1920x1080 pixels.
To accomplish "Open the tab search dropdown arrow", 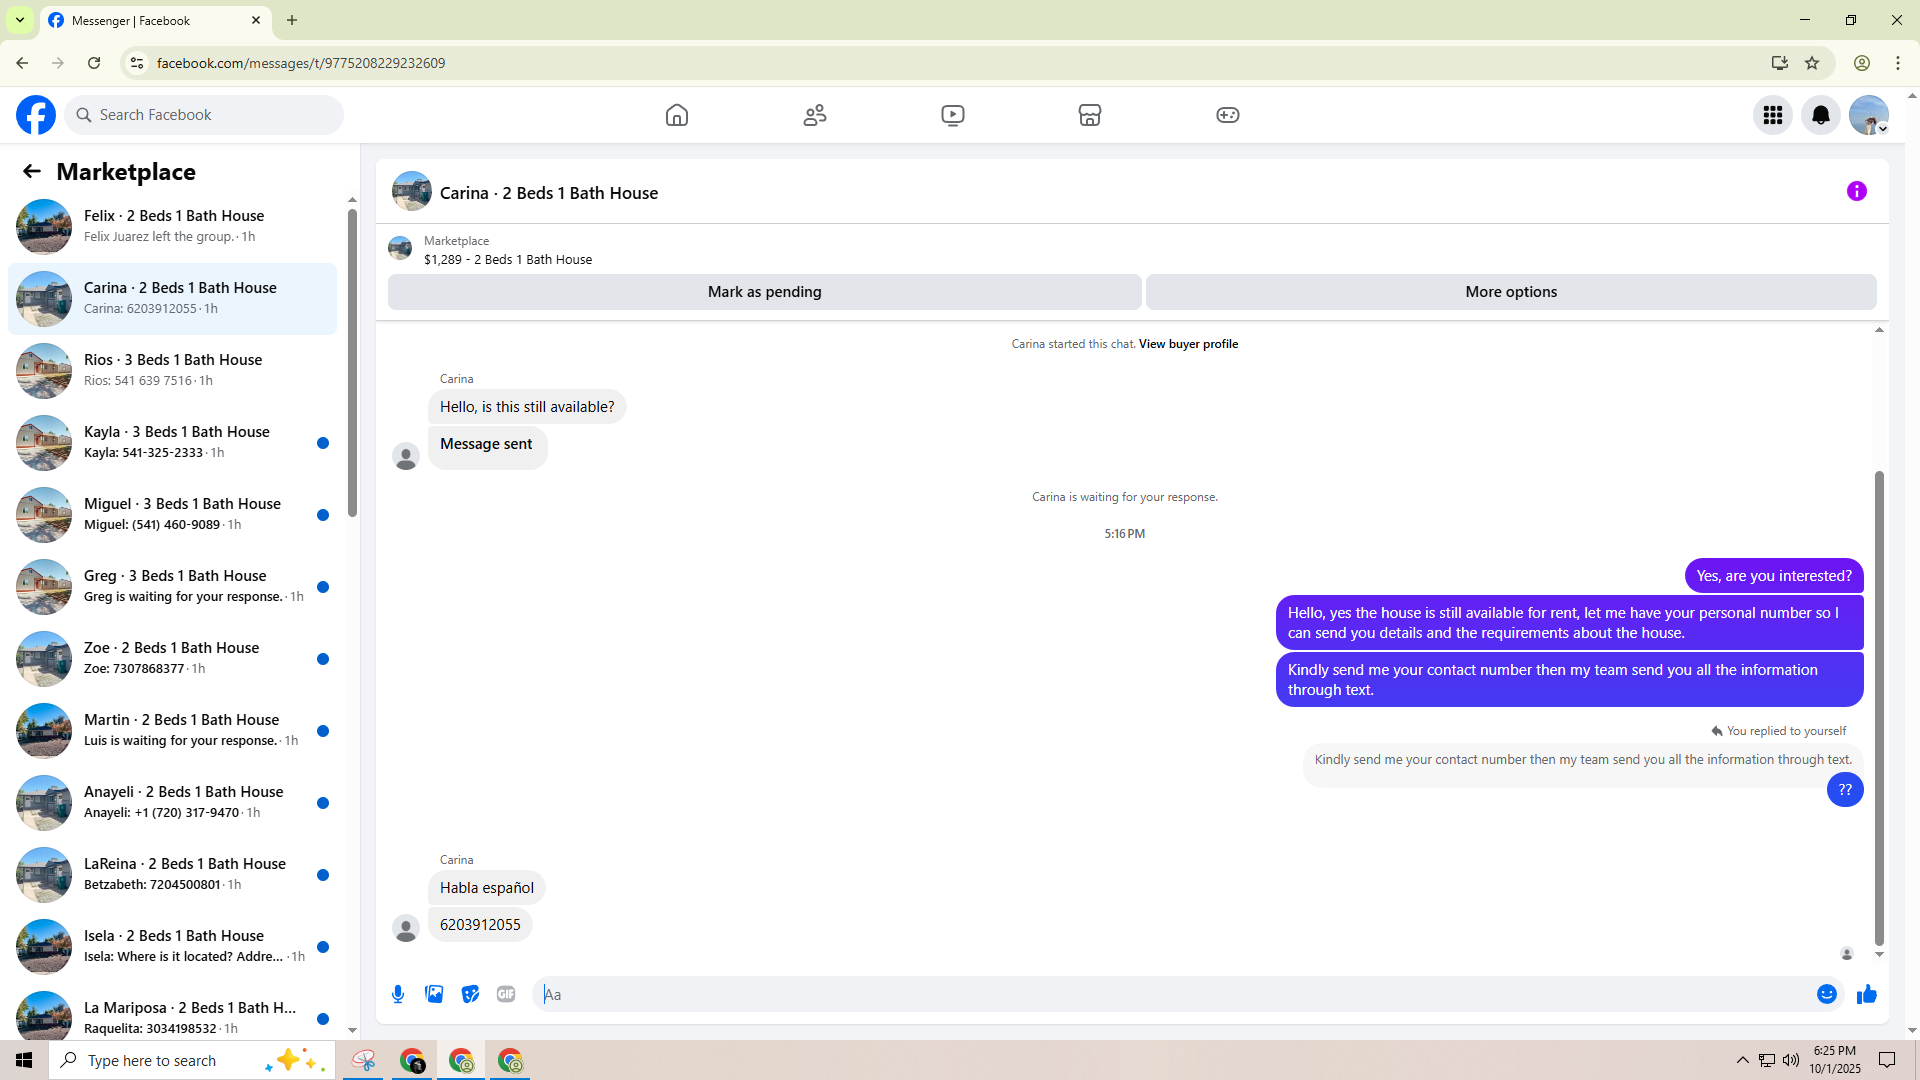I will [20, 20].
